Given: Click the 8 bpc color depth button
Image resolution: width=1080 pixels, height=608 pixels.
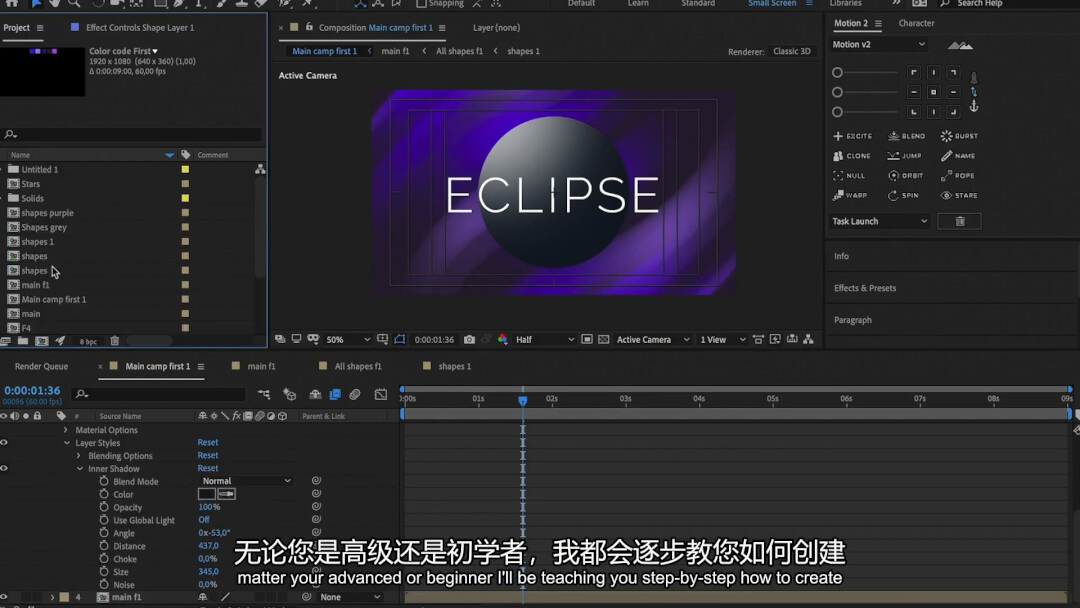Looking at the screenshot, I should pyautogui.click(x=88, y=342).
